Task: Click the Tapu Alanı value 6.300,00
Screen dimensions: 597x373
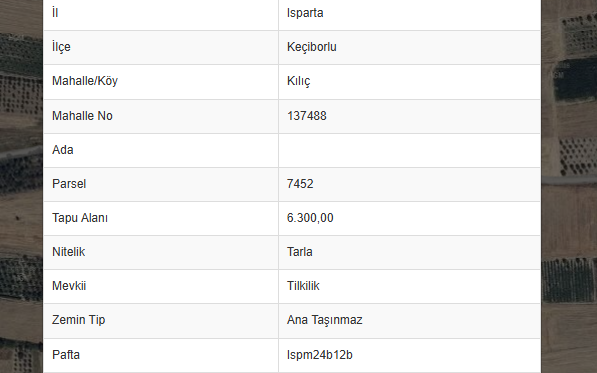Action: pyautogui.click(x=310, y=218)
